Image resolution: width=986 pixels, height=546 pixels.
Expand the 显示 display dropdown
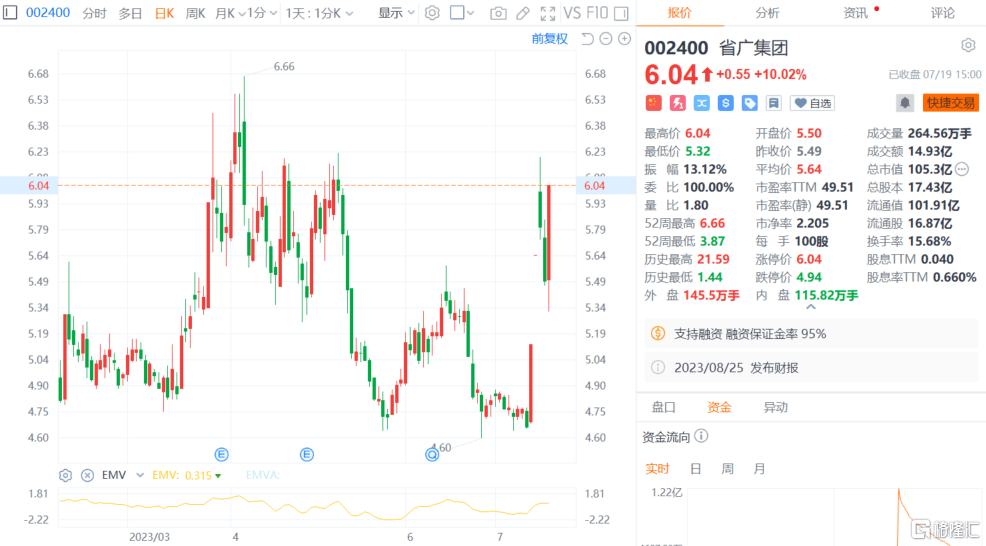click(395, 13)
